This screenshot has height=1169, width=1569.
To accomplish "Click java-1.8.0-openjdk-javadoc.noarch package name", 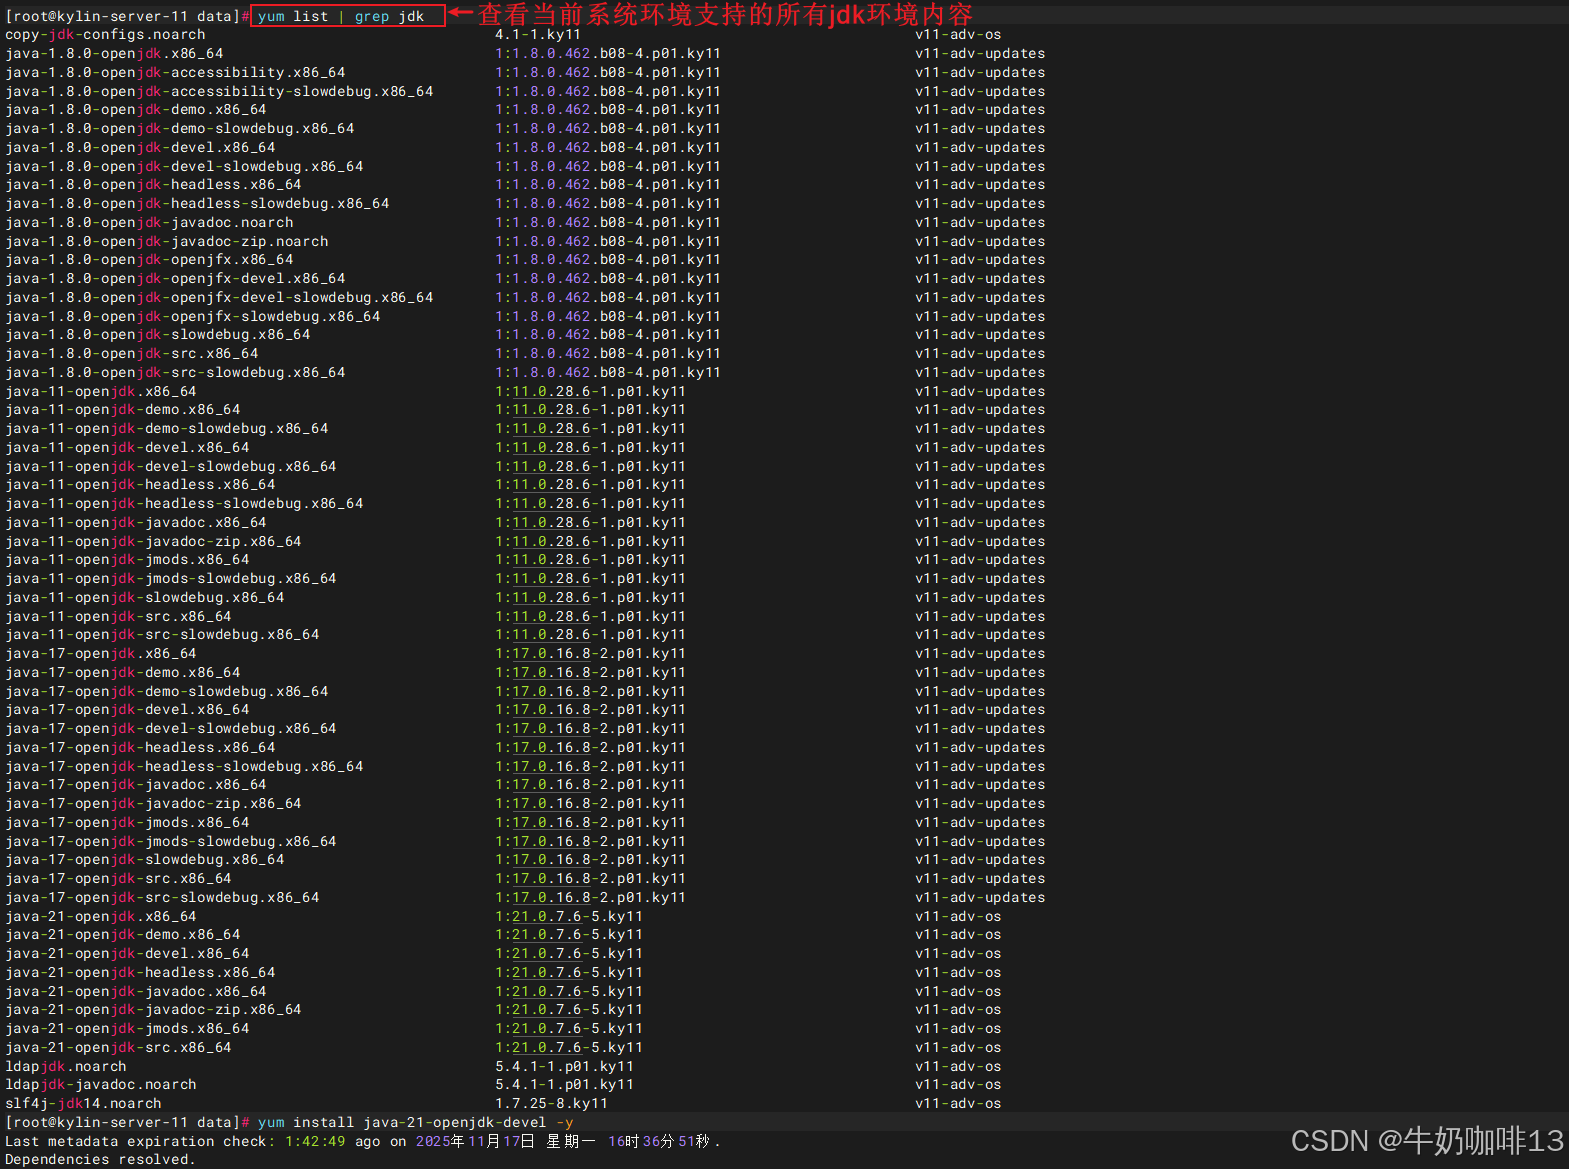I will tap(149, 222).
